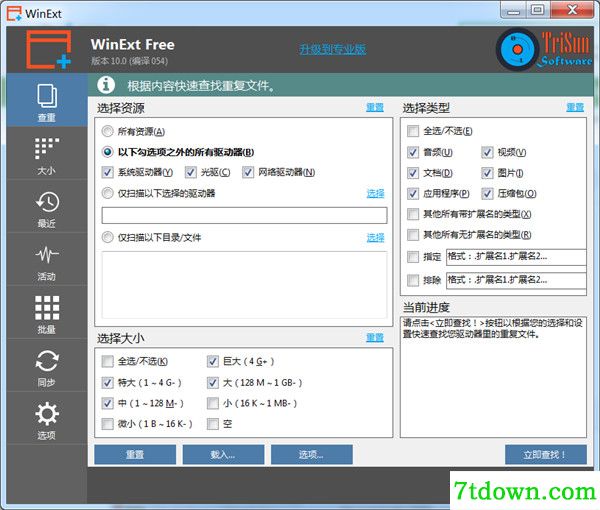
Task: Uncheck 巨大 (4 G+) size checkbox
Action: coord(213,361)
